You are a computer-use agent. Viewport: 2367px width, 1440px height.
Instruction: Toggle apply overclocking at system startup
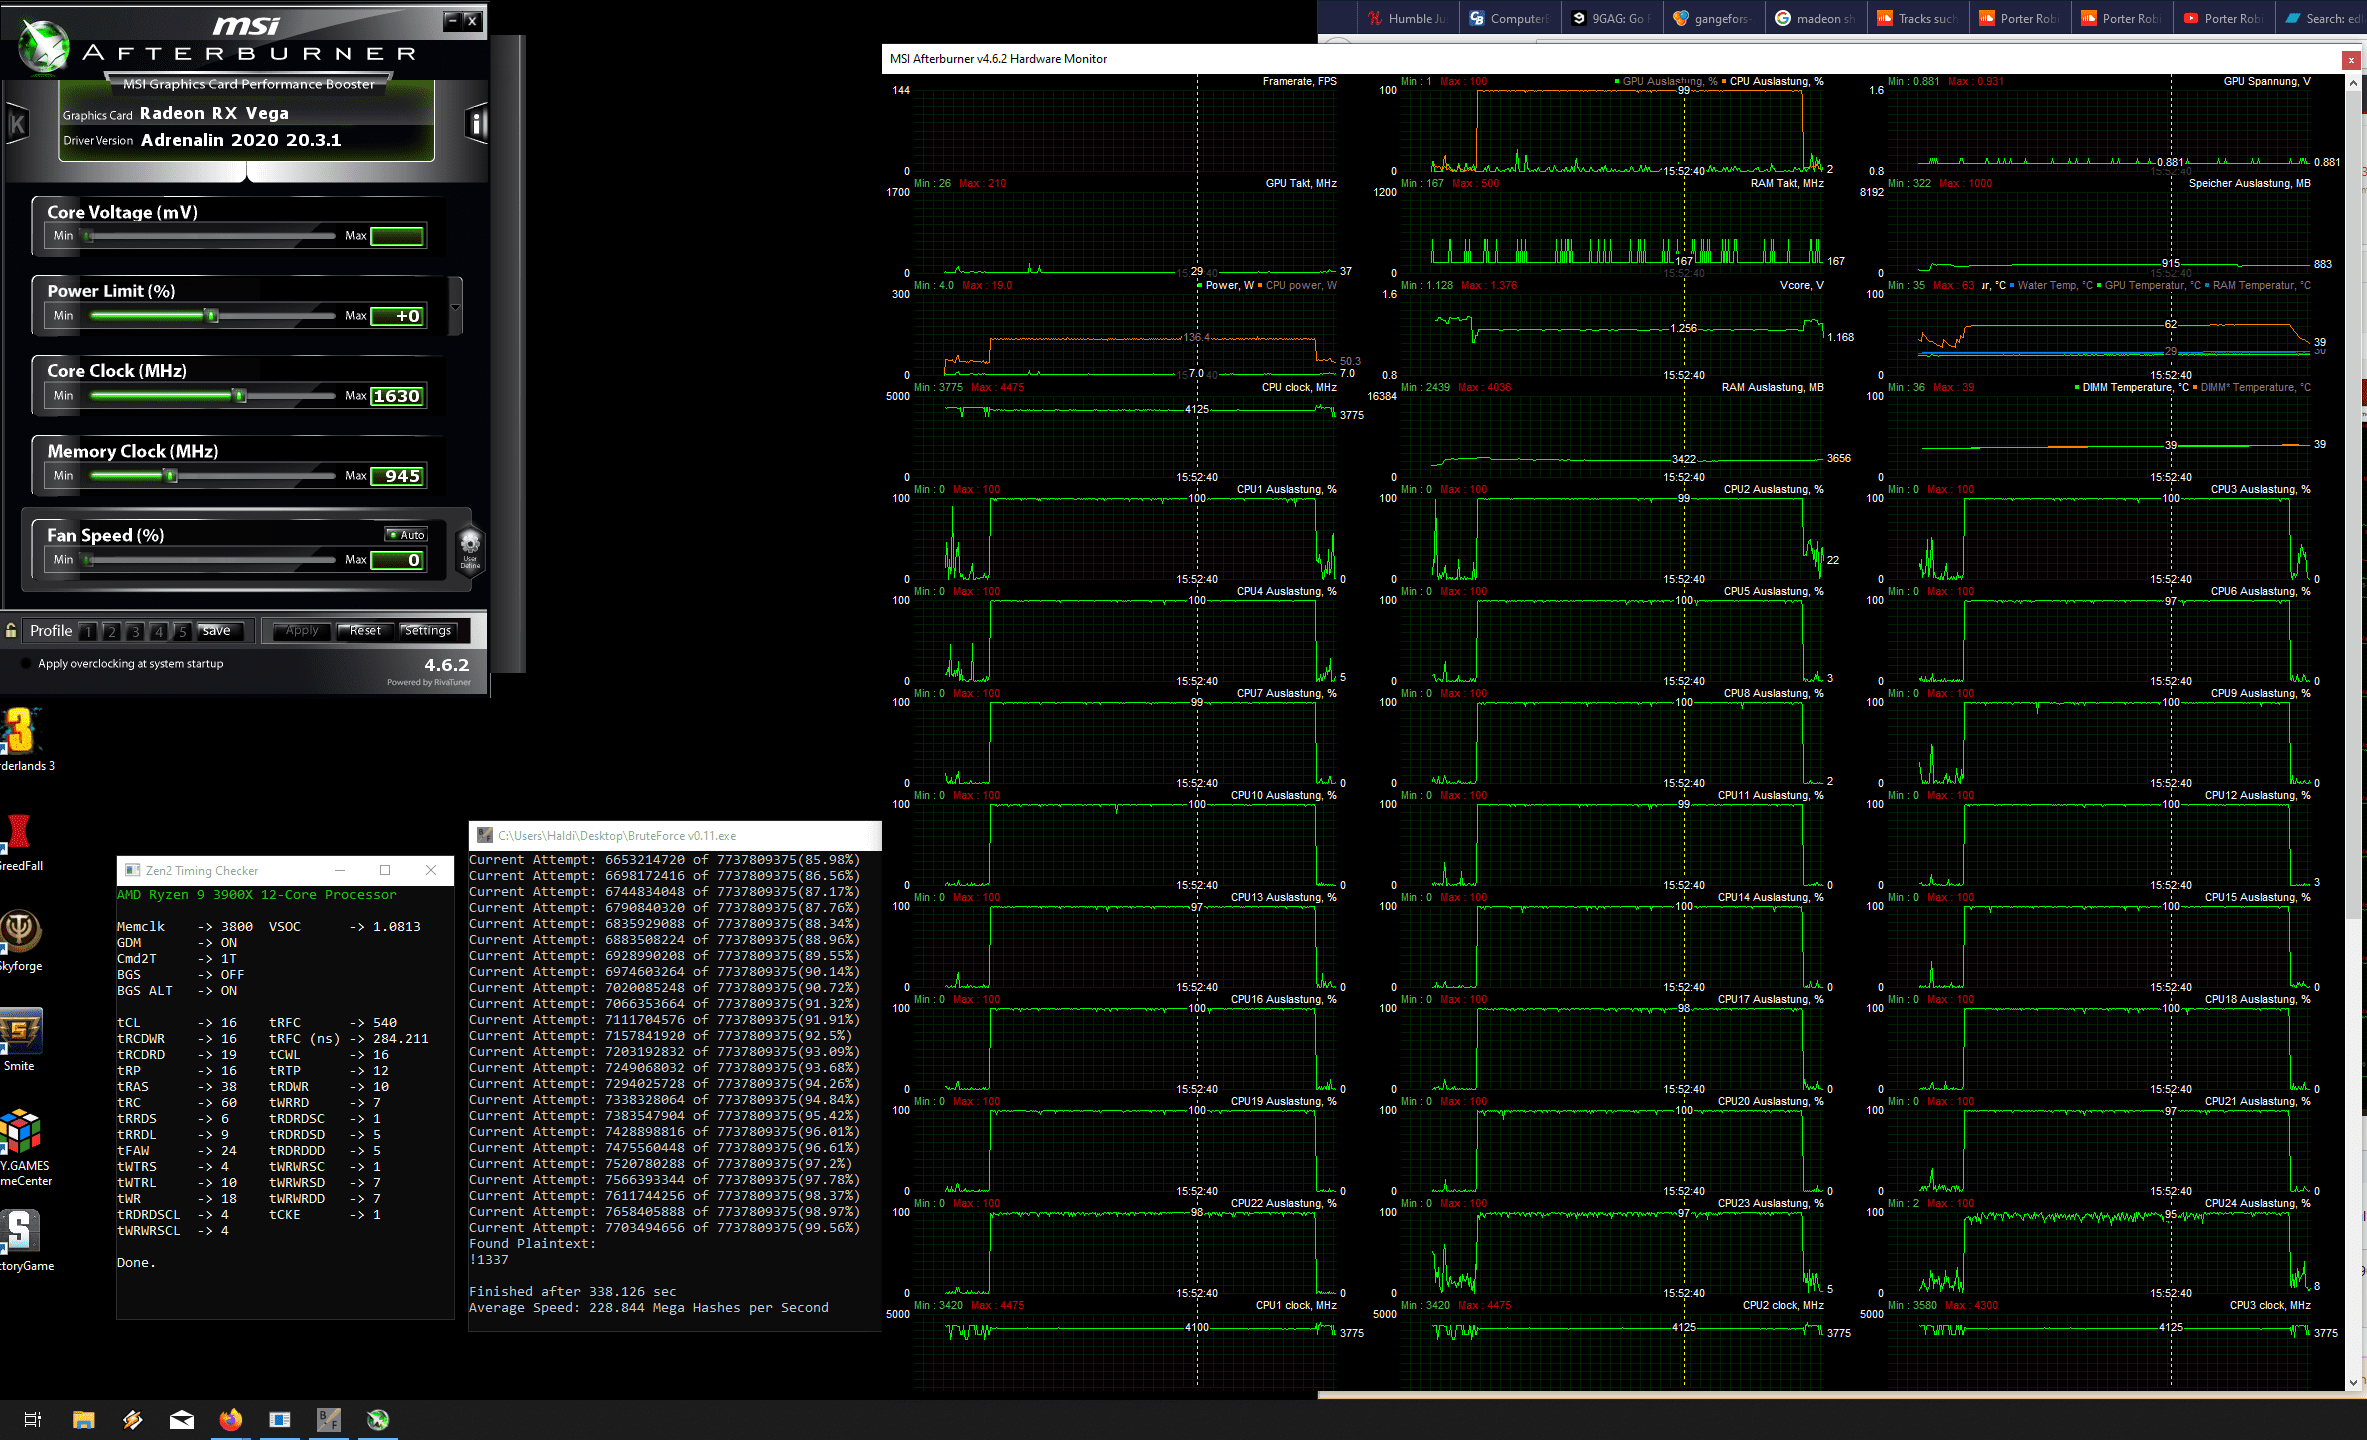(26, 664)
